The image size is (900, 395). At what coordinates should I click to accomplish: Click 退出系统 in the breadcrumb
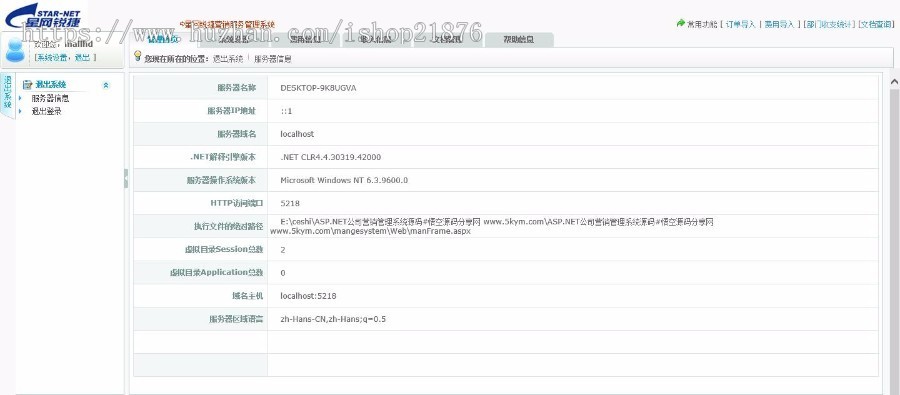pyautogui.click(x=228, y=59)
